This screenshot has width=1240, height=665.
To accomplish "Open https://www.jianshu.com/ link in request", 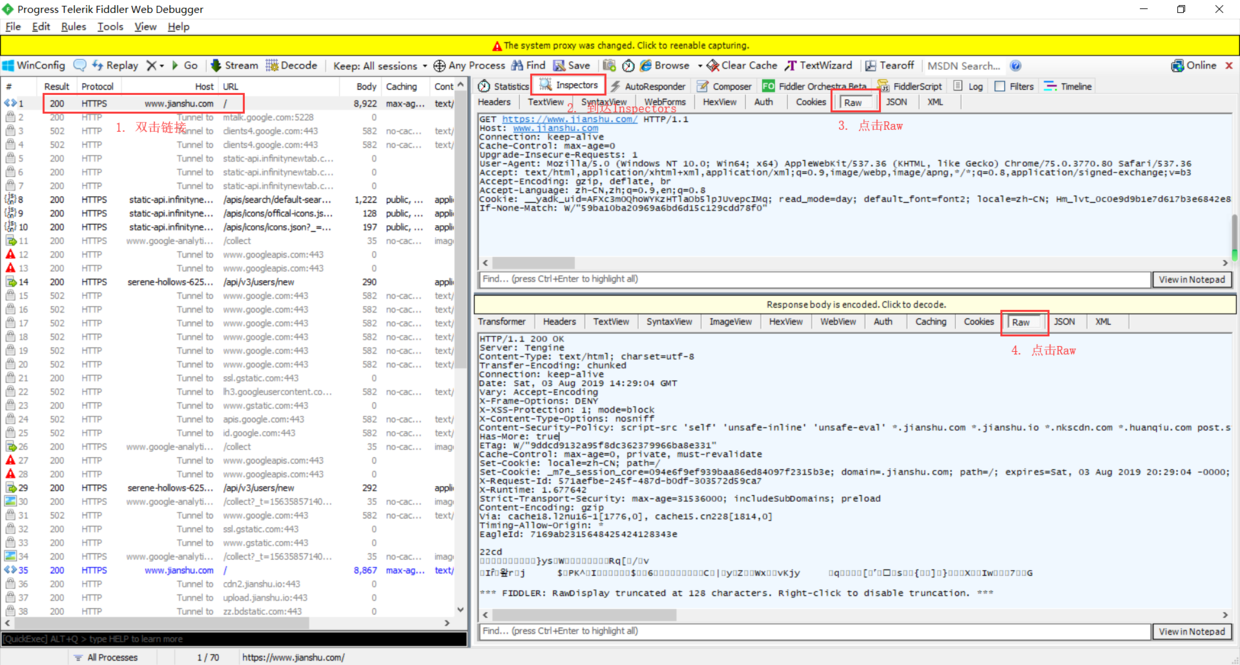I will [x=569, y=119].
